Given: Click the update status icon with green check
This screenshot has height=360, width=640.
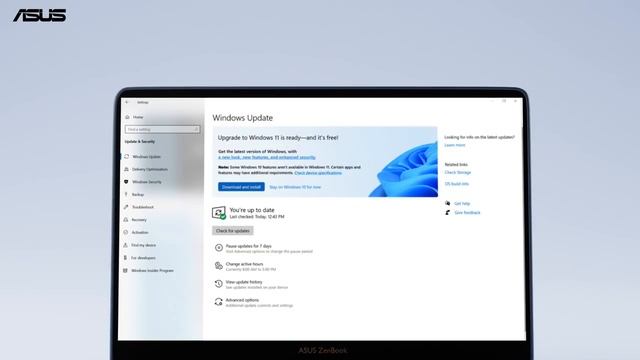Looking at the screenshot, I should click(x=219, y=213).
